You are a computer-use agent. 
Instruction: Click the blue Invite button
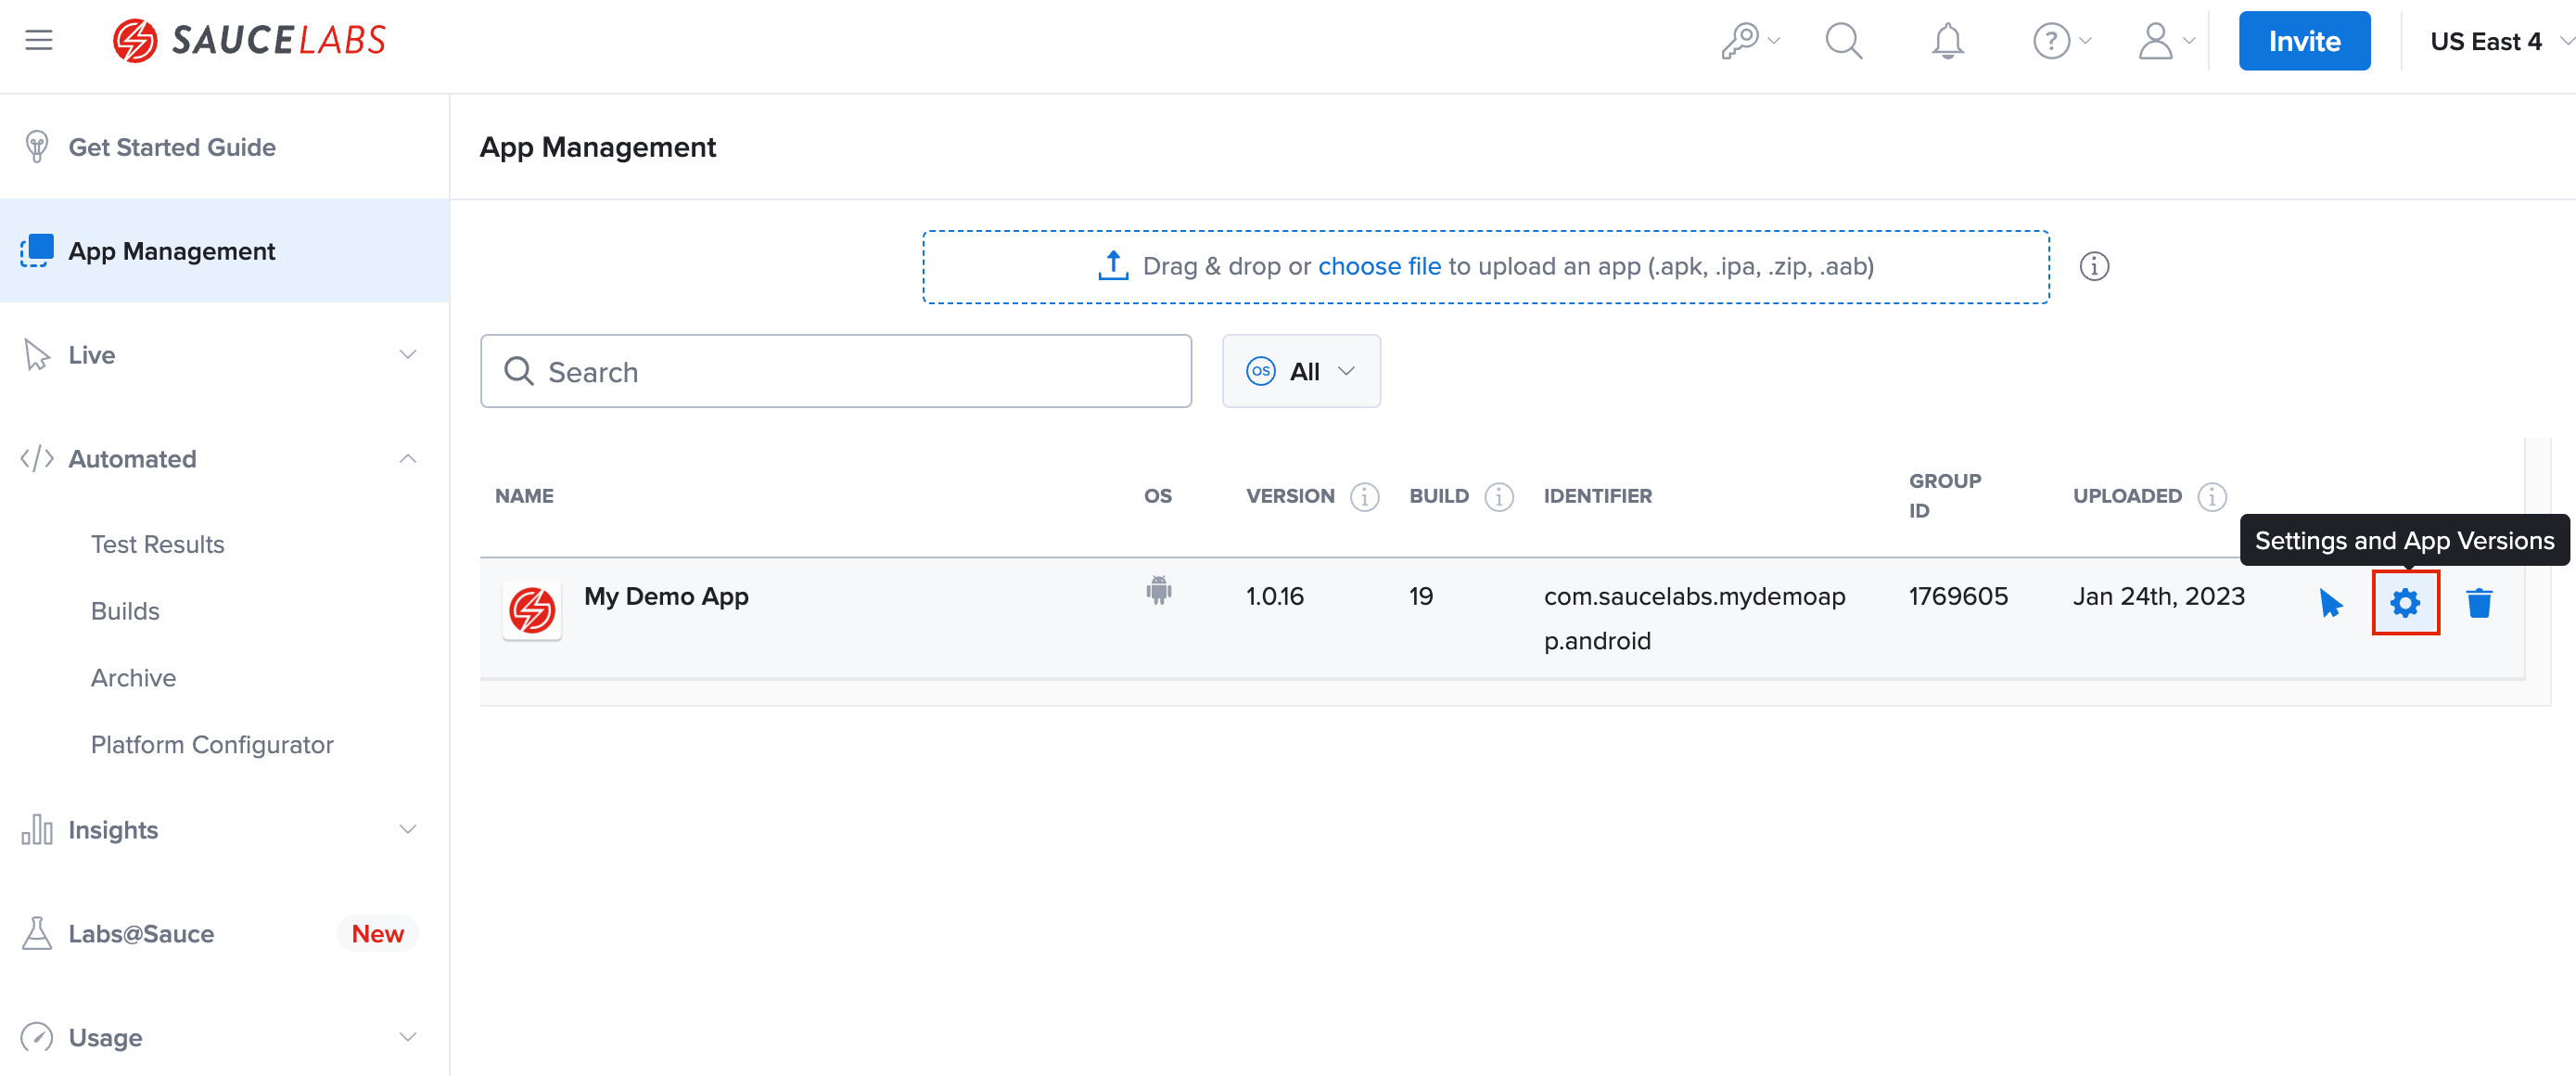(2303, 41)
